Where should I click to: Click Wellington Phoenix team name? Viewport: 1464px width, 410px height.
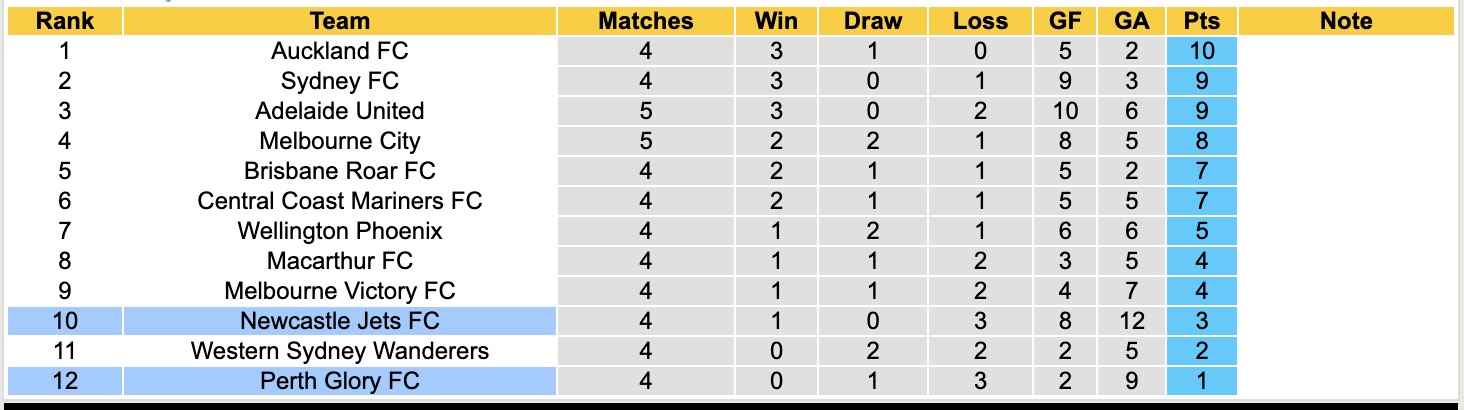(x=339, y=231)
